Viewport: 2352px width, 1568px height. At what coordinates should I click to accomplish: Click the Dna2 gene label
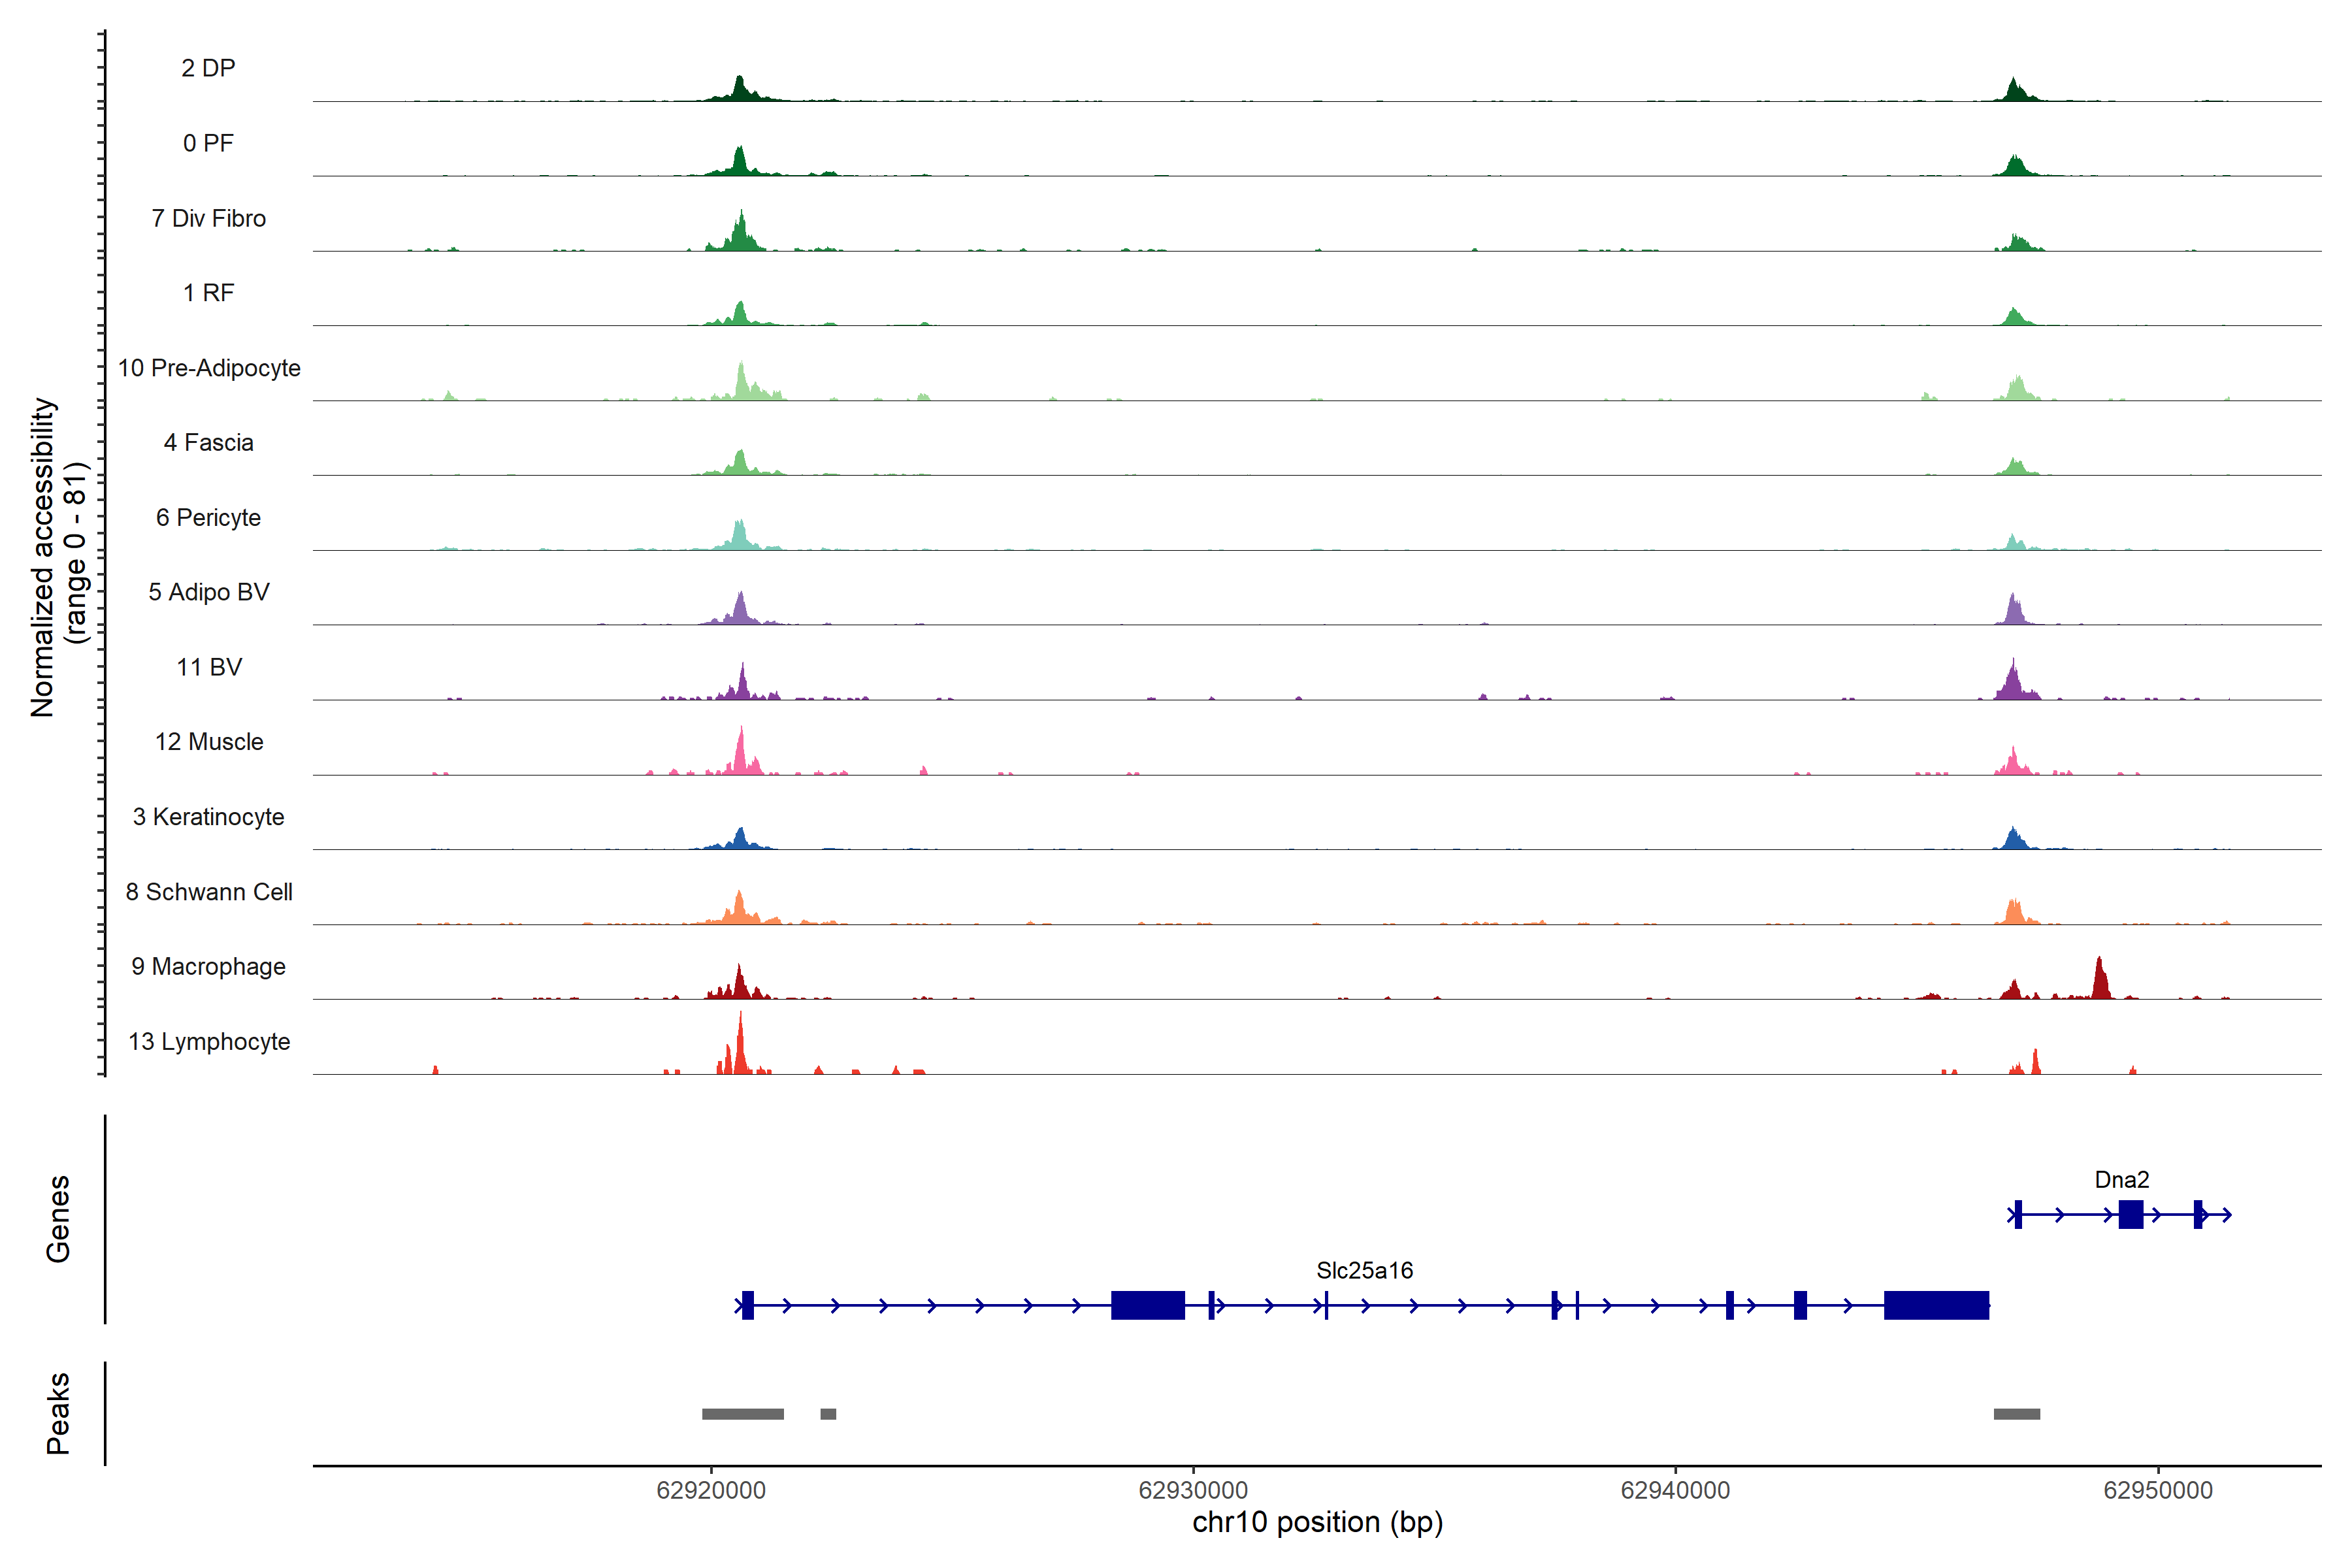[x=2121, y=1180]
